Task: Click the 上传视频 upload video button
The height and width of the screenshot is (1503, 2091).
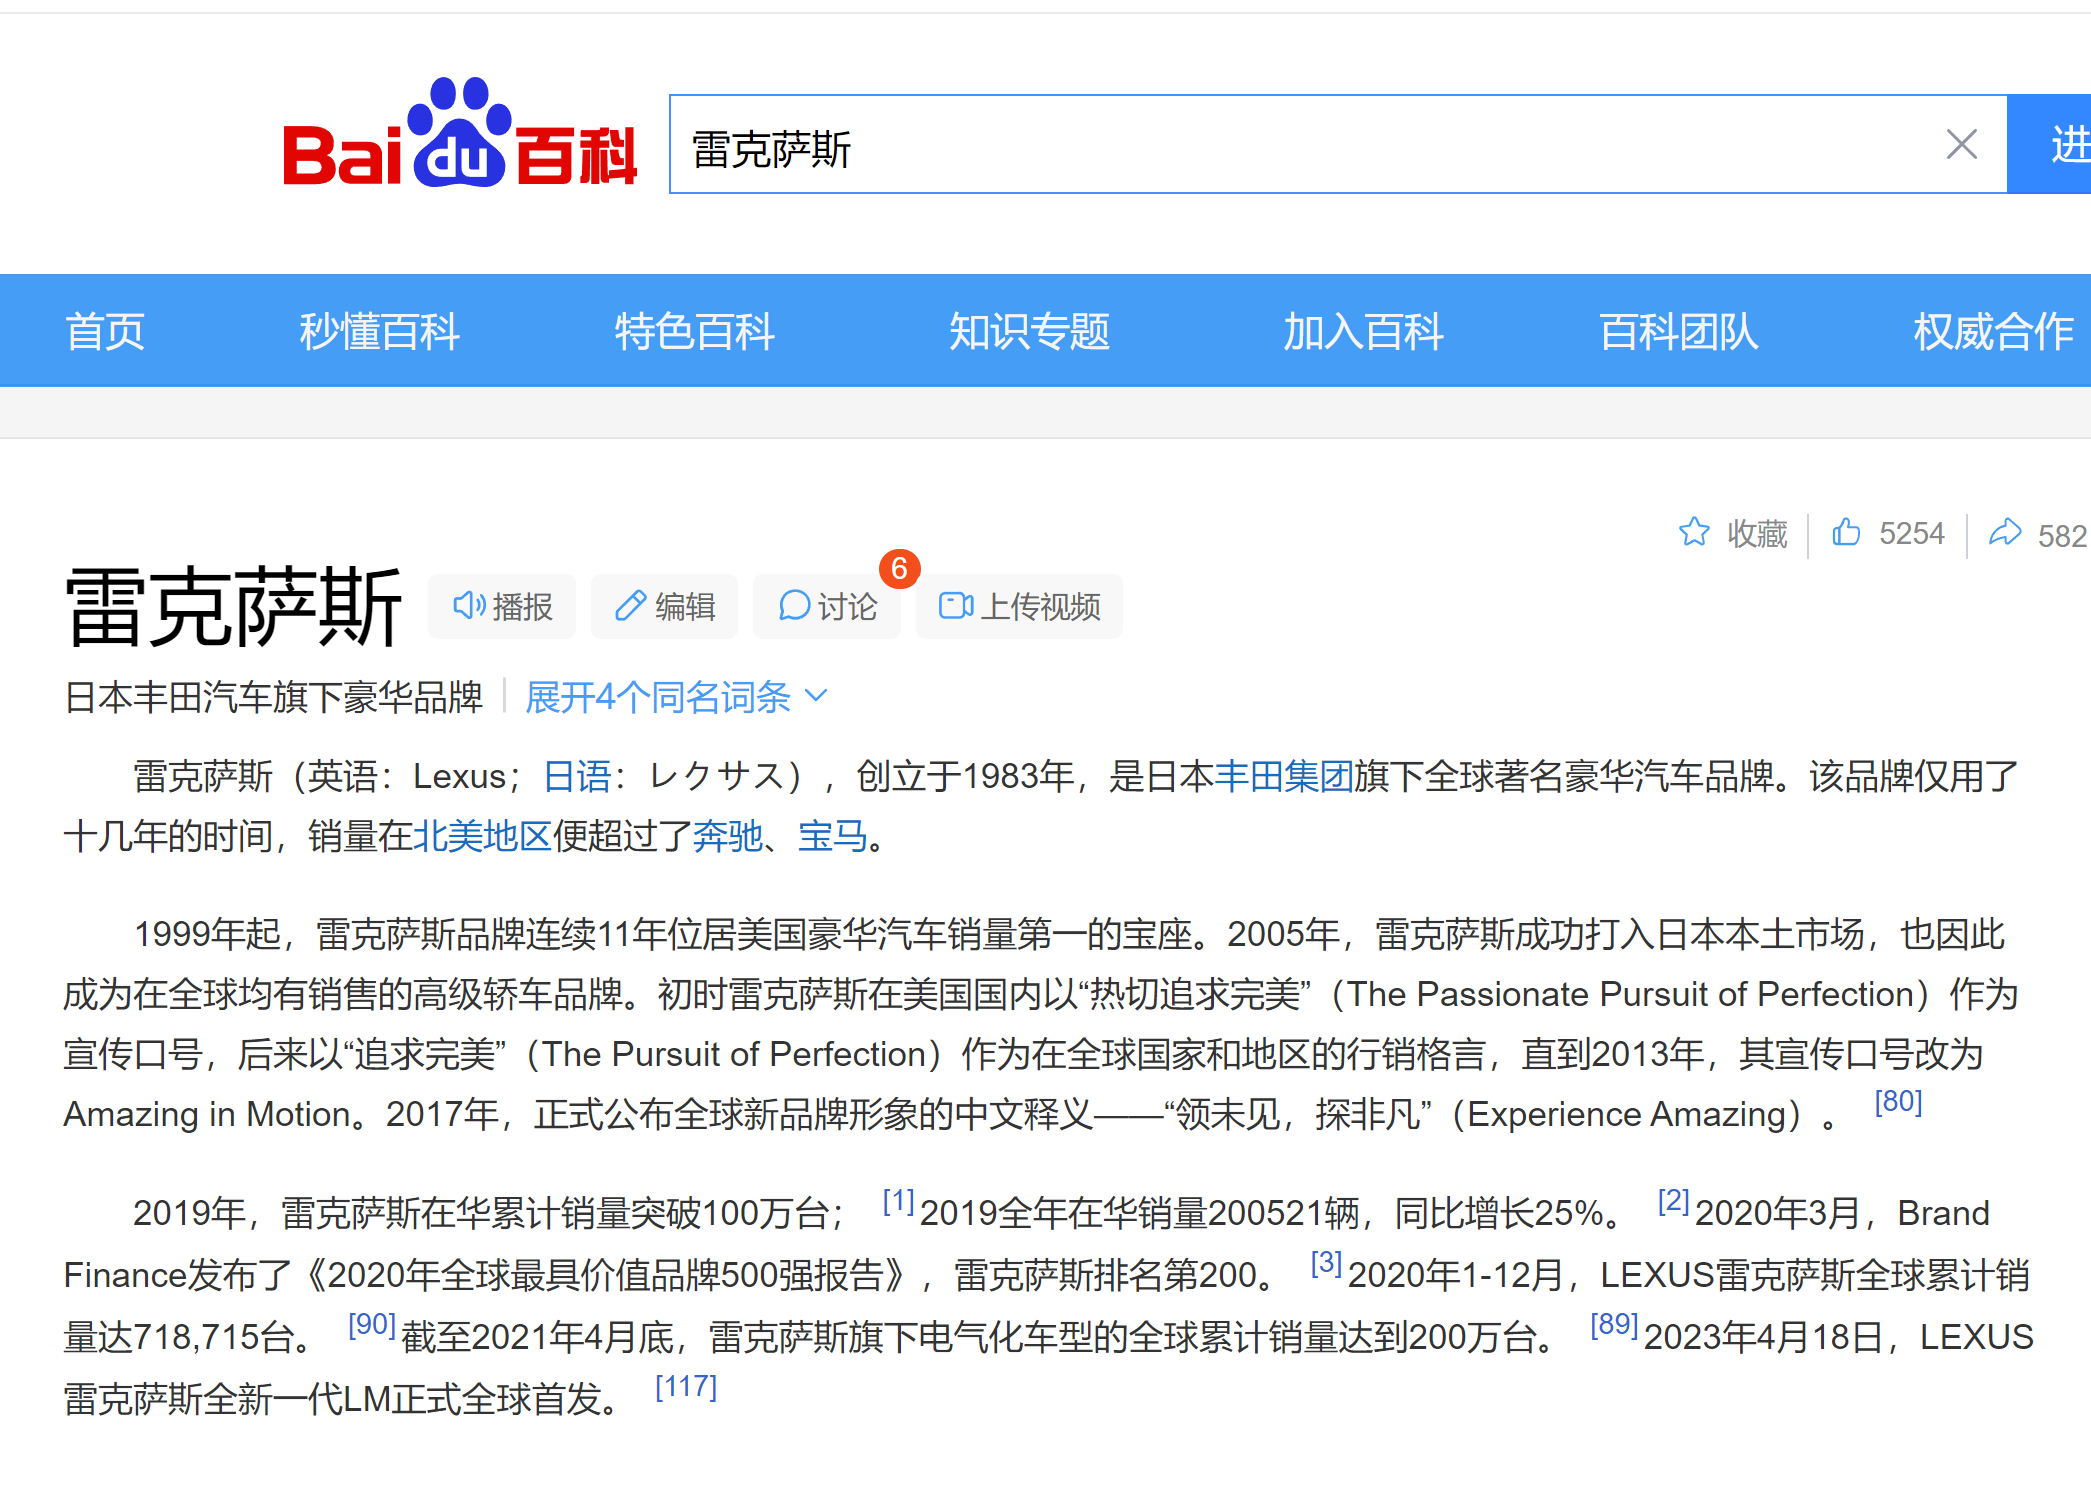Action: point(1019,606)
